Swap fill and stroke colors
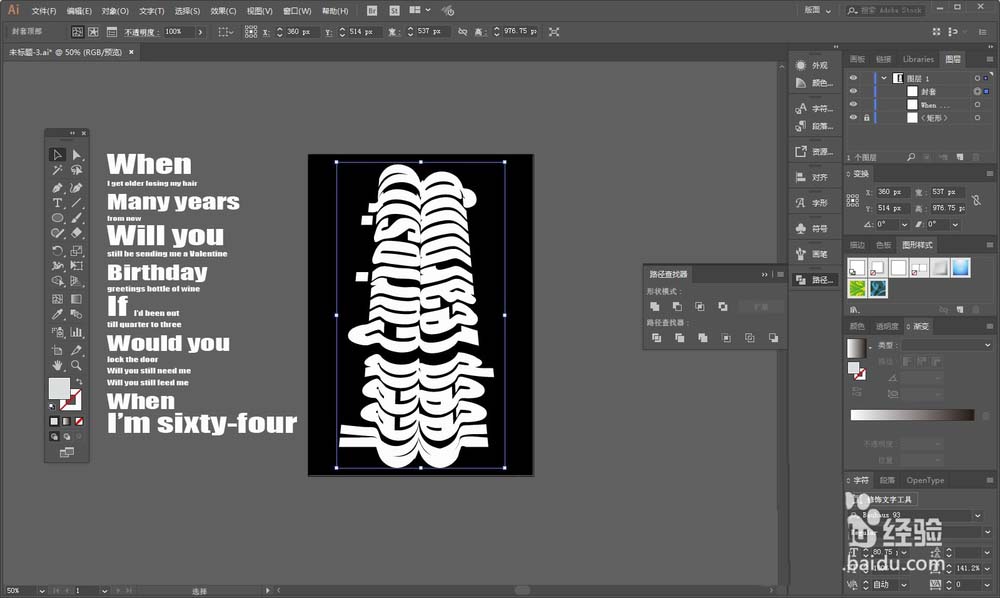 [80, 381]
